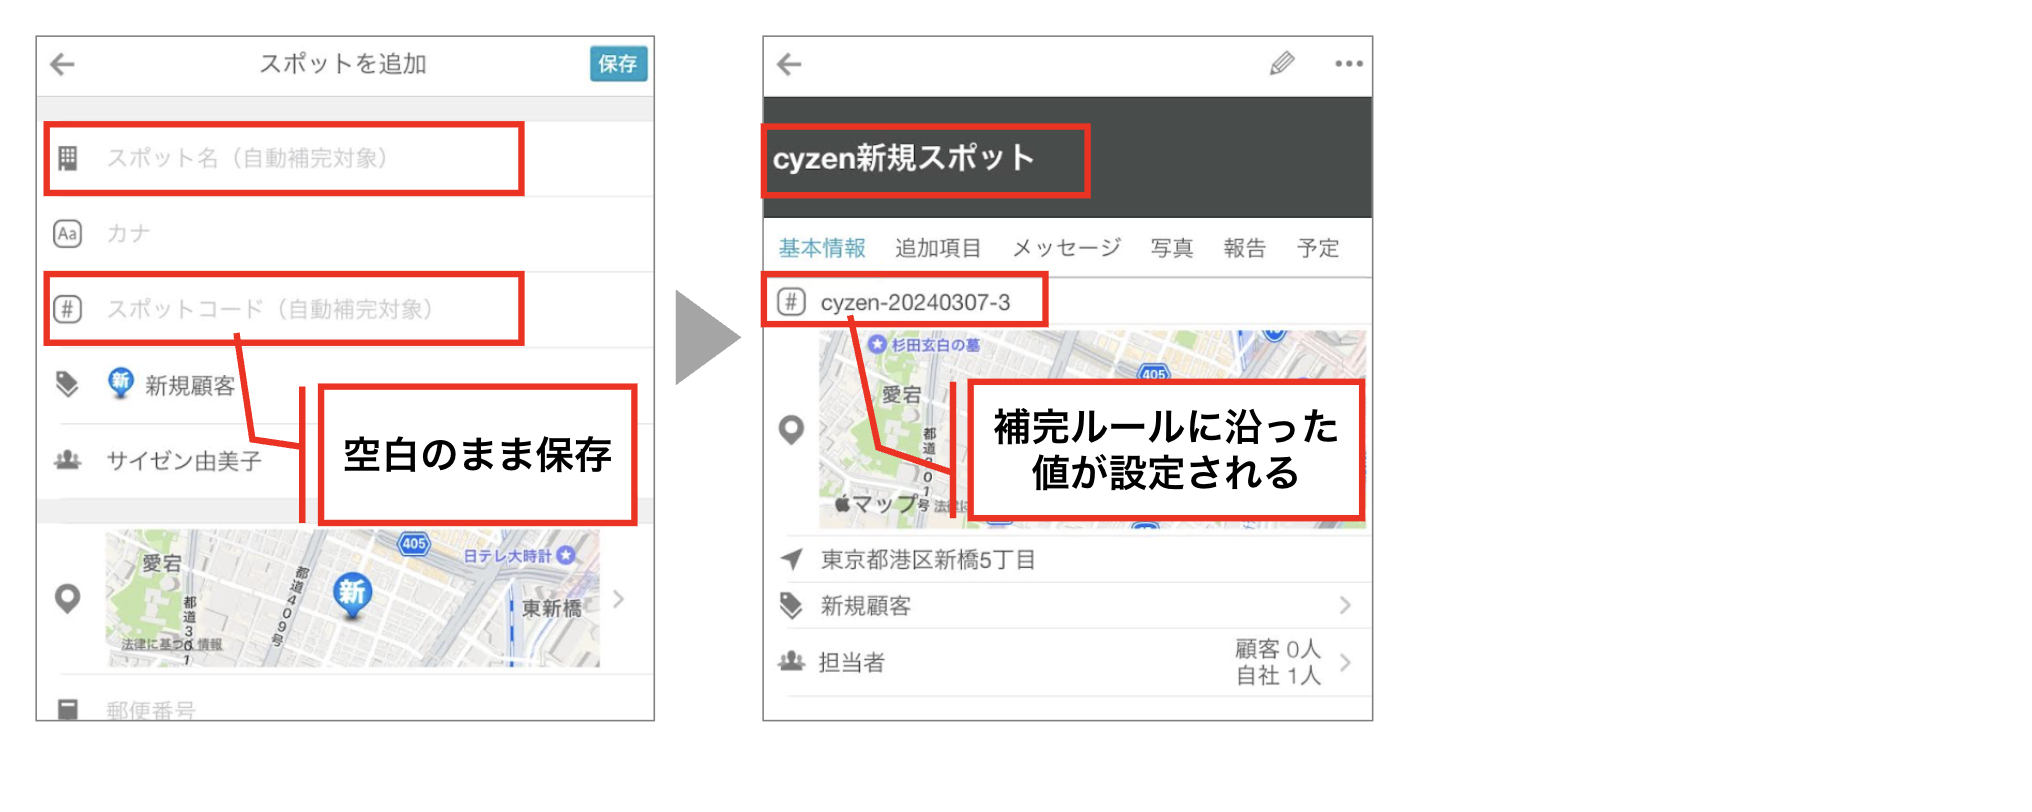Click the location pin icon on add screen
This screenshot has width=2032, height=812.
[67, 598]
